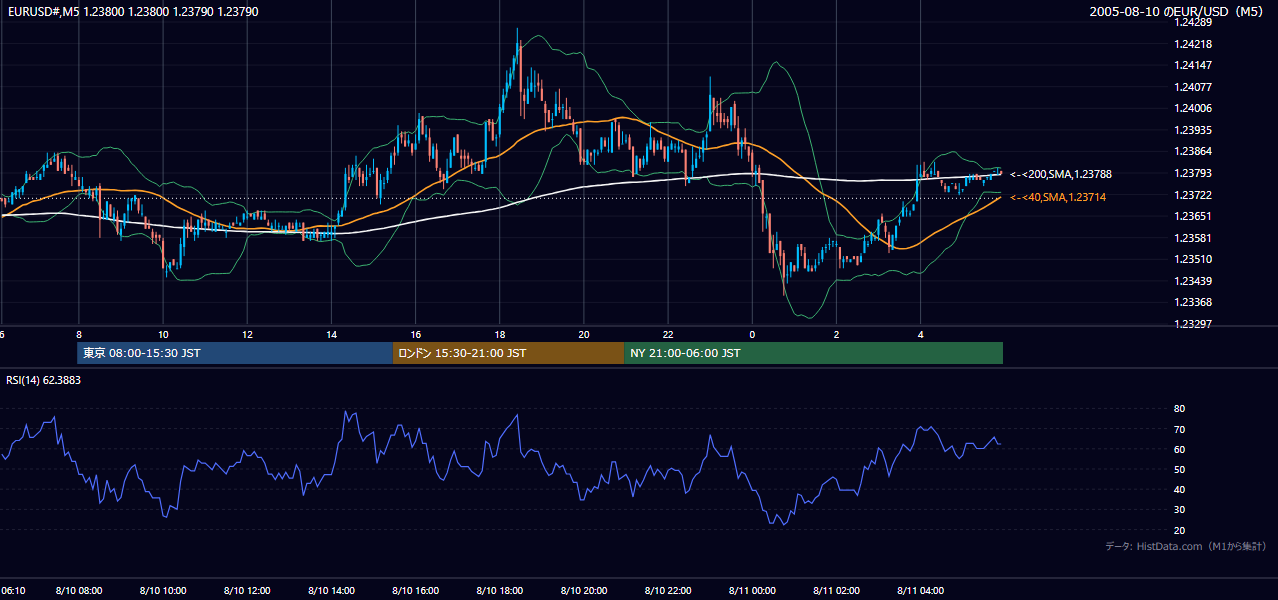Click price axis value 1.24077
The width and height of the screenshot is (1278, 600).
pyautogui.click(x=1194, y=87)
